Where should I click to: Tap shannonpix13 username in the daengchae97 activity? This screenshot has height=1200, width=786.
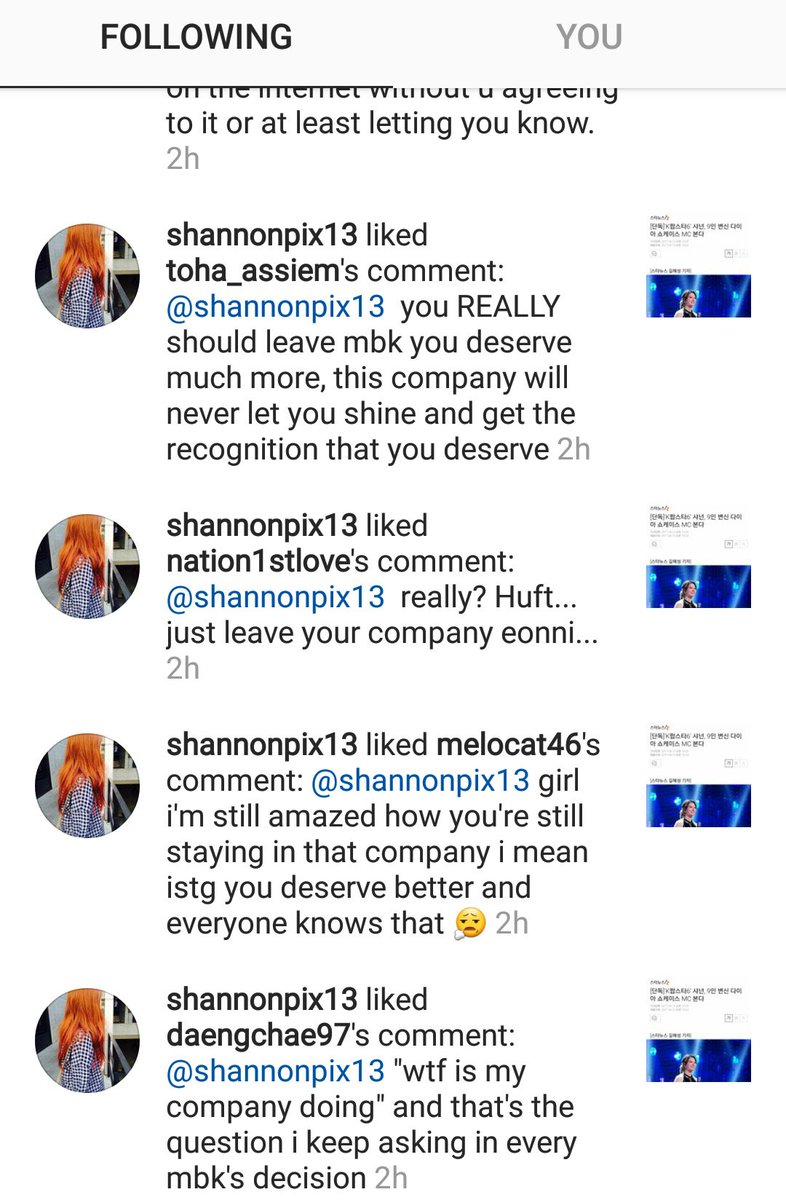[x=261, y=999]
